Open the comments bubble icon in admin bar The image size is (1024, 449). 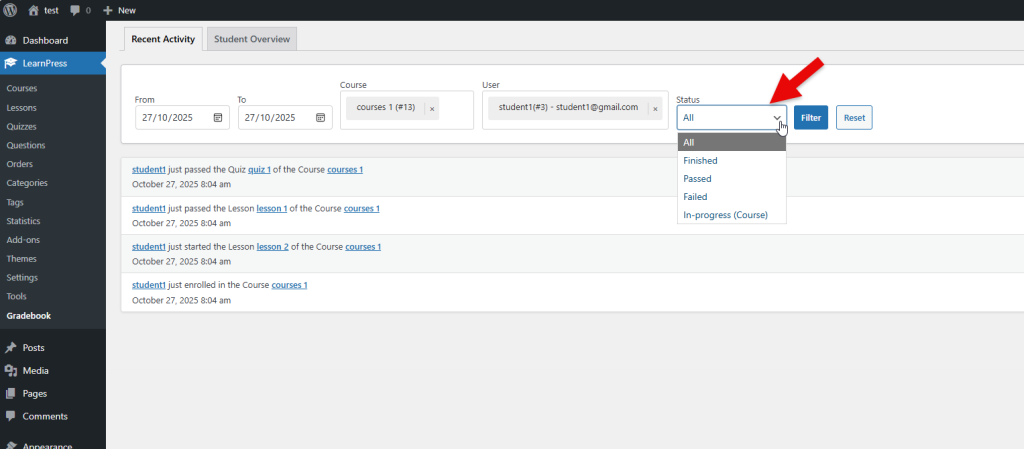pyautogui.click(x=76, y=10)
